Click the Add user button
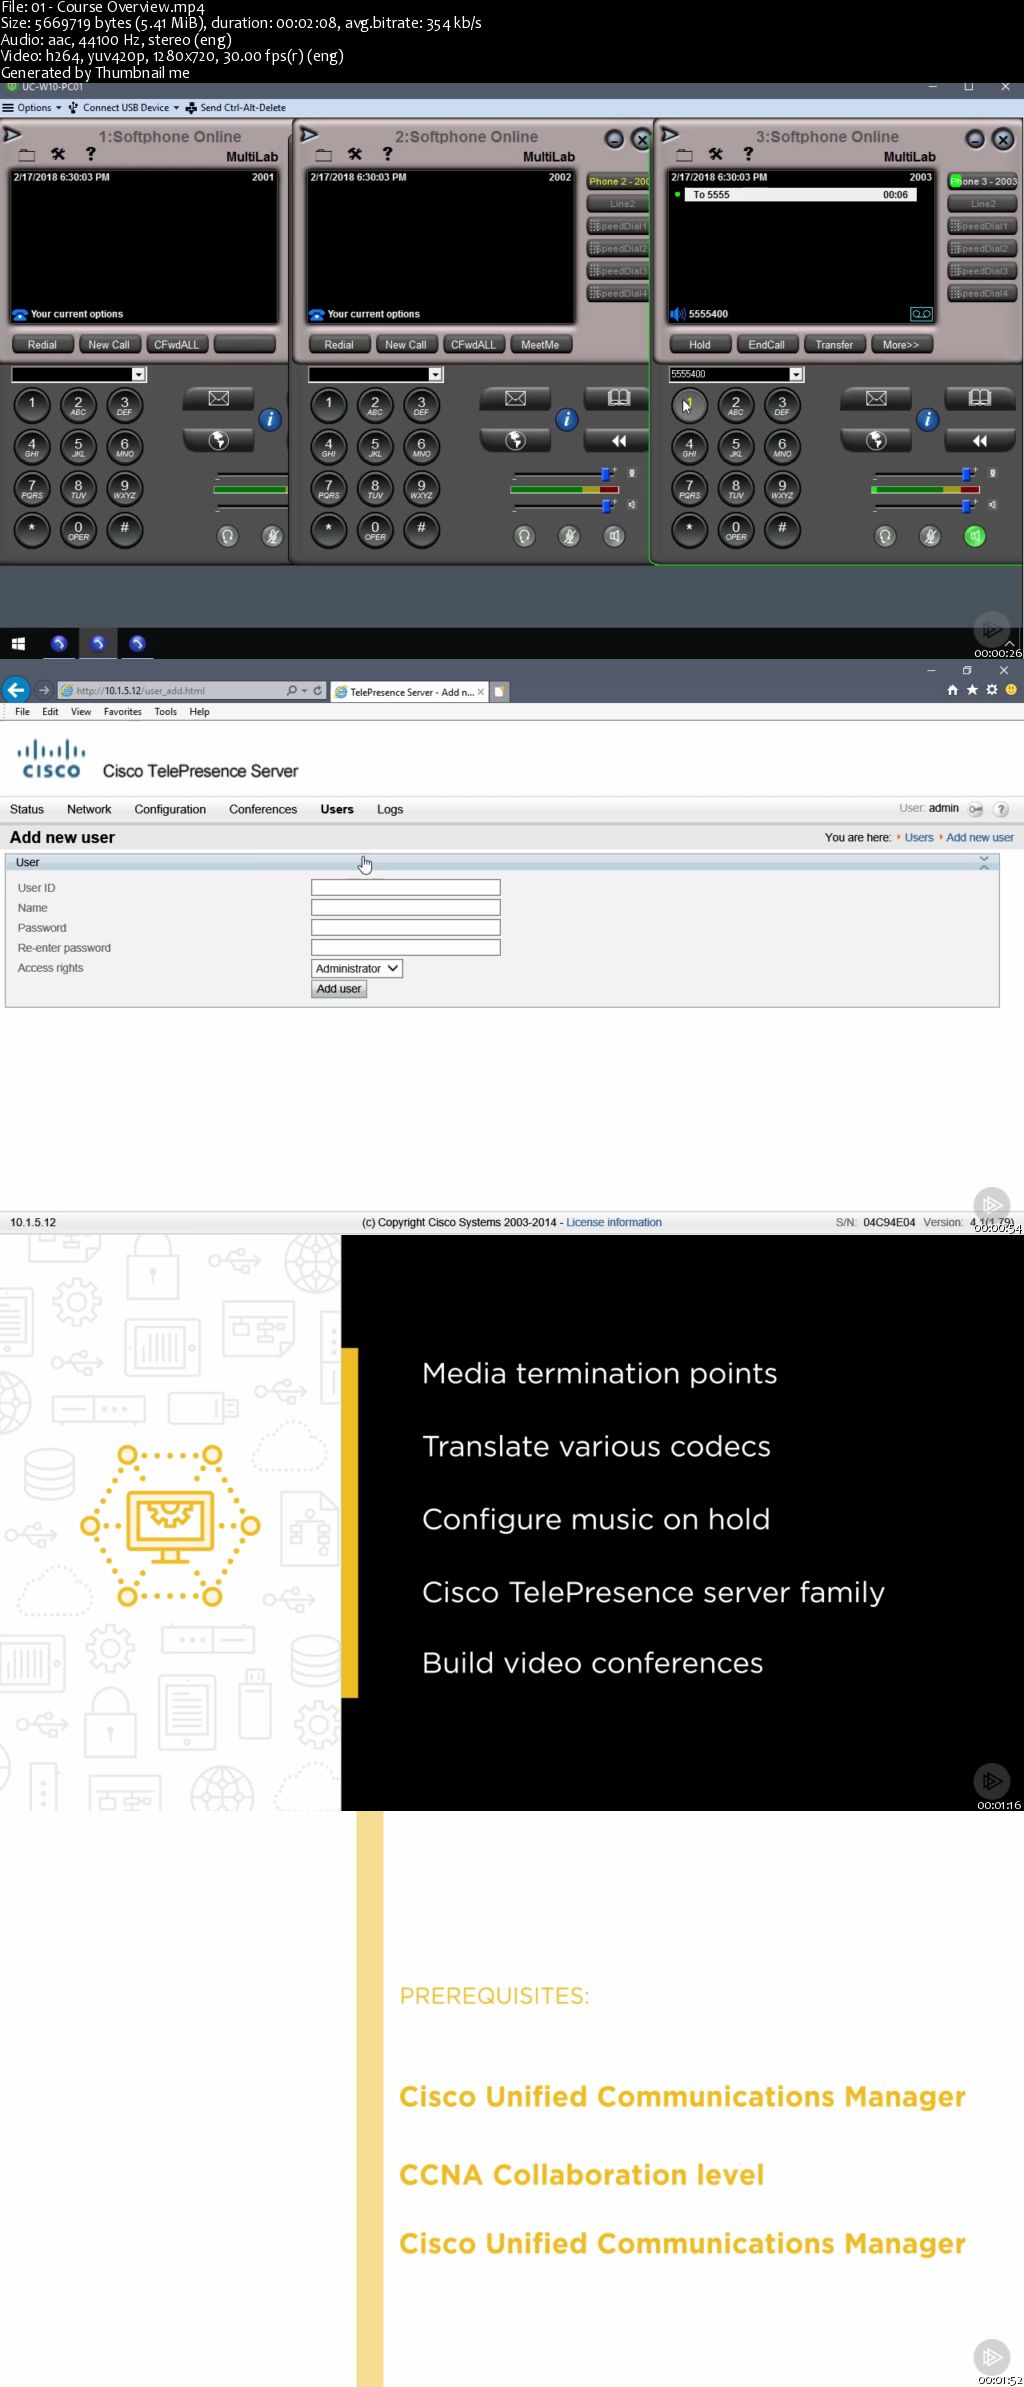 (339, 989)
